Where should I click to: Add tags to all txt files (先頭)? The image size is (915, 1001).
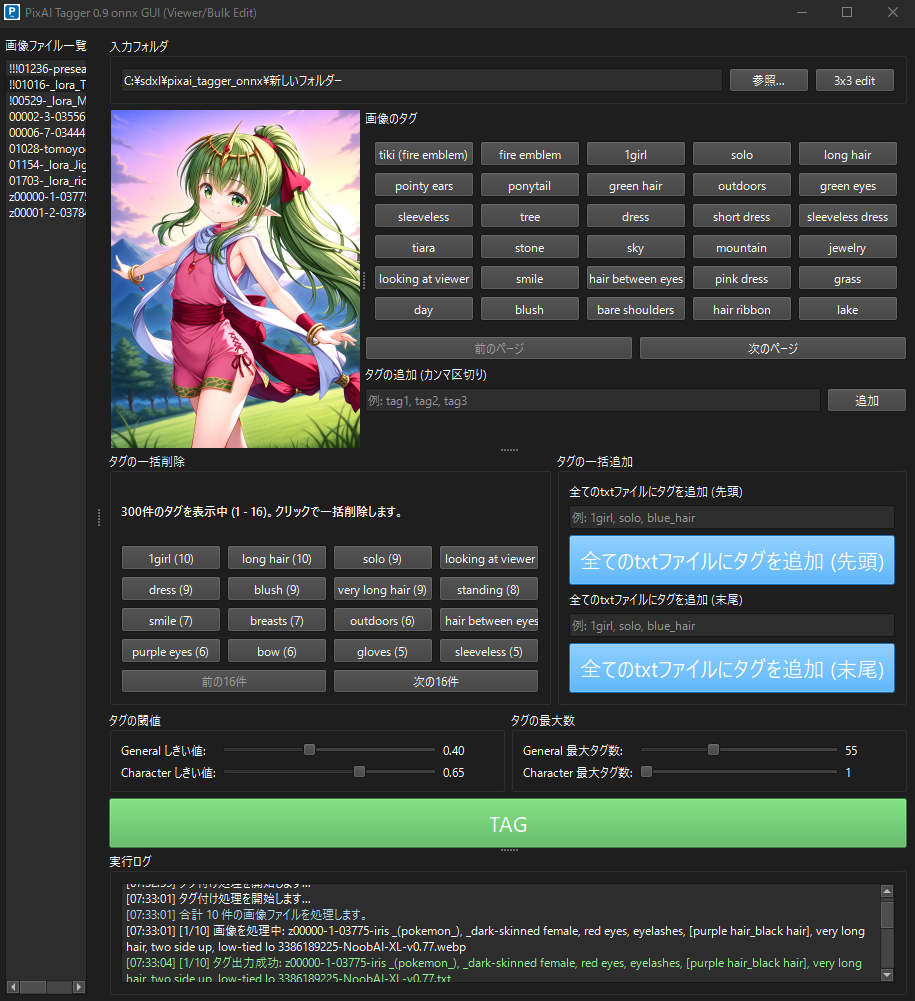(732, 561)
